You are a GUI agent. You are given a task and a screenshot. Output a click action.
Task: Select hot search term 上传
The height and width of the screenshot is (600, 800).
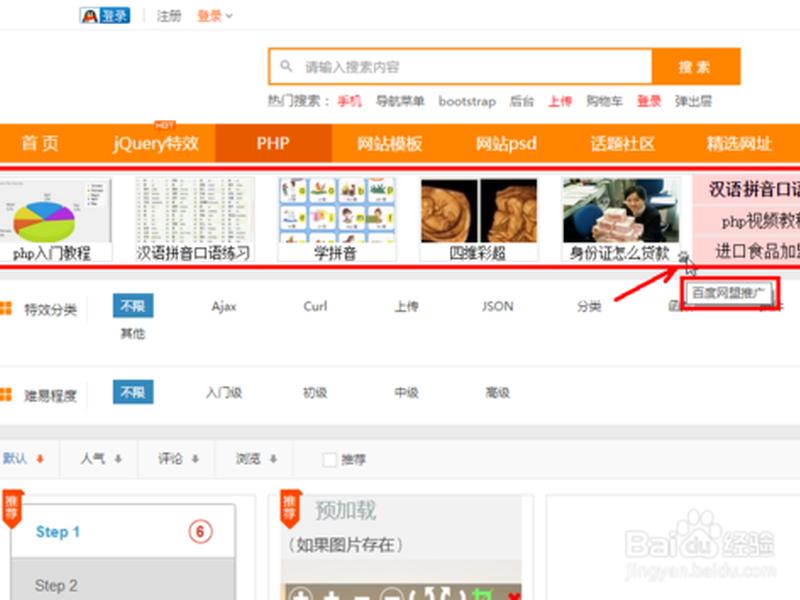coord(560,101)
